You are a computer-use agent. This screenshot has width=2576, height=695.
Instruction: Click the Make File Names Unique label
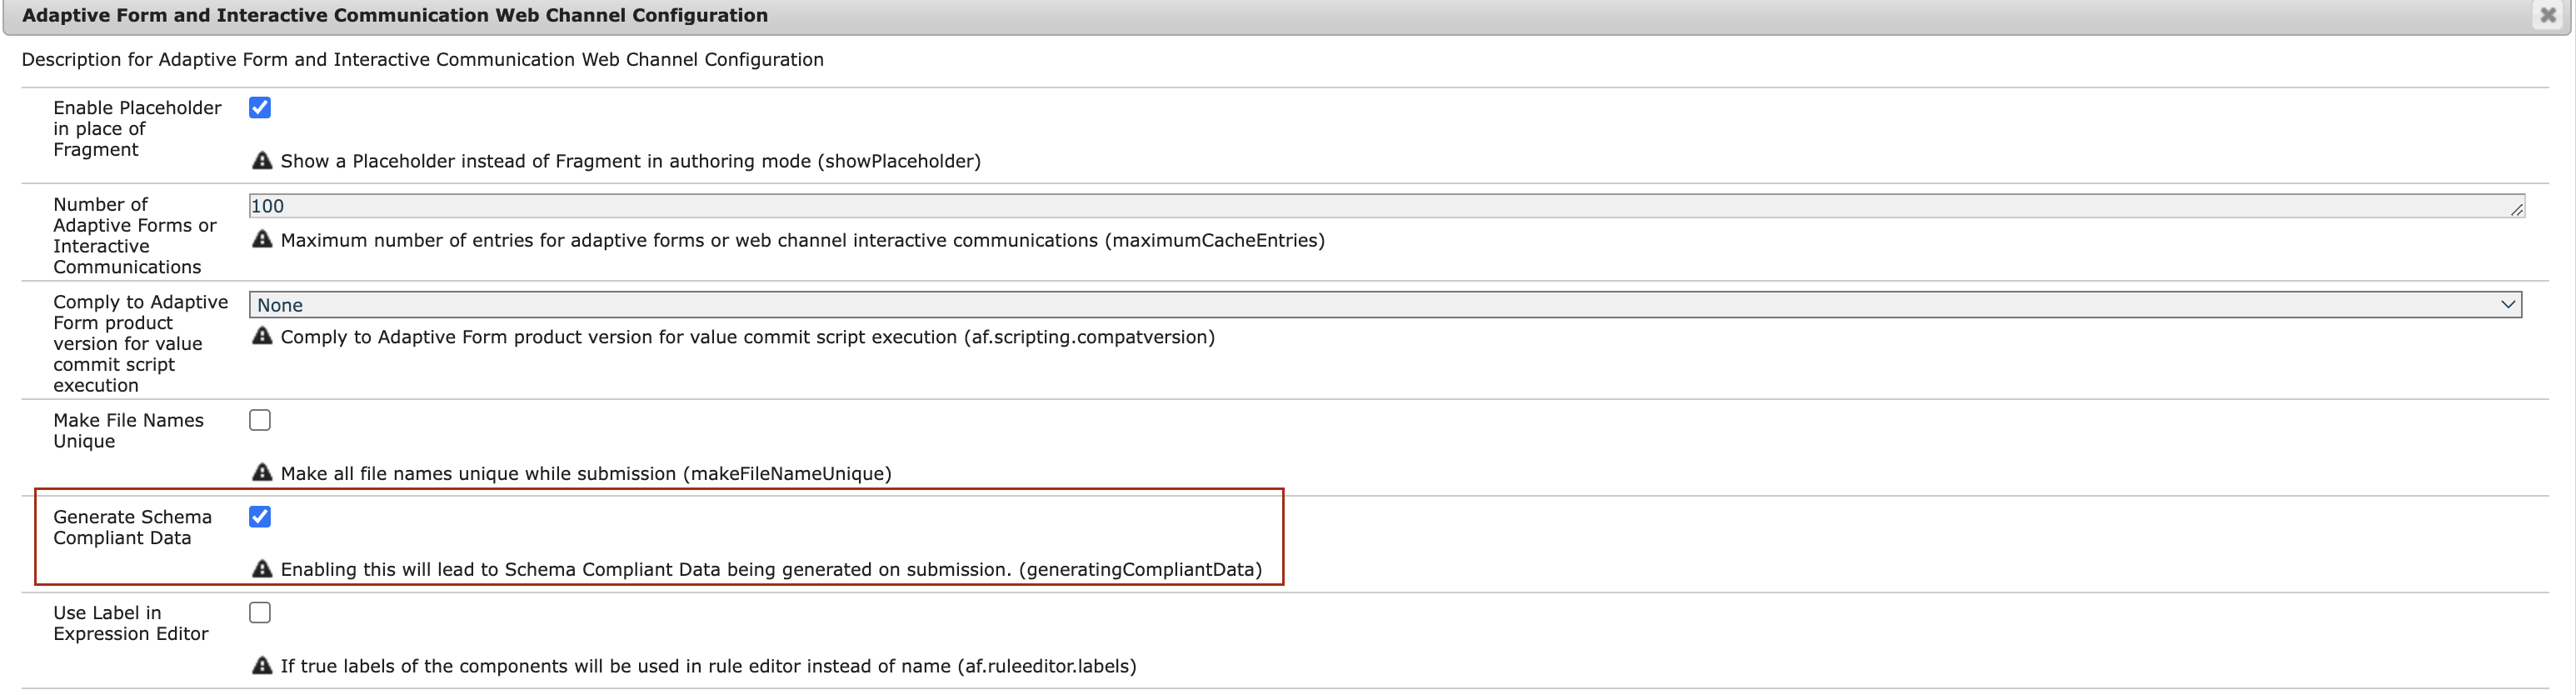(x=128, y=431)
